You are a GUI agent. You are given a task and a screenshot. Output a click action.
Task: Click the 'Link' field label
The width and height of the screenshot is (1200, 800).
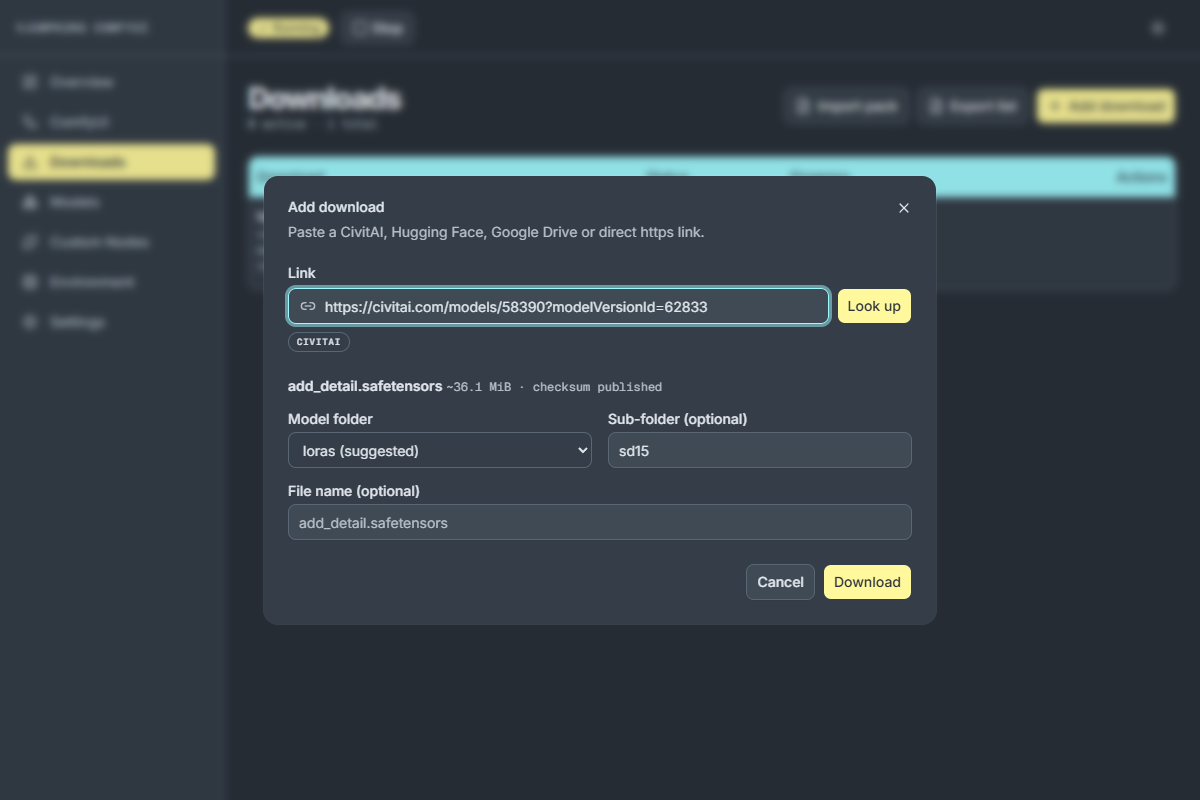tap(302, 273)
